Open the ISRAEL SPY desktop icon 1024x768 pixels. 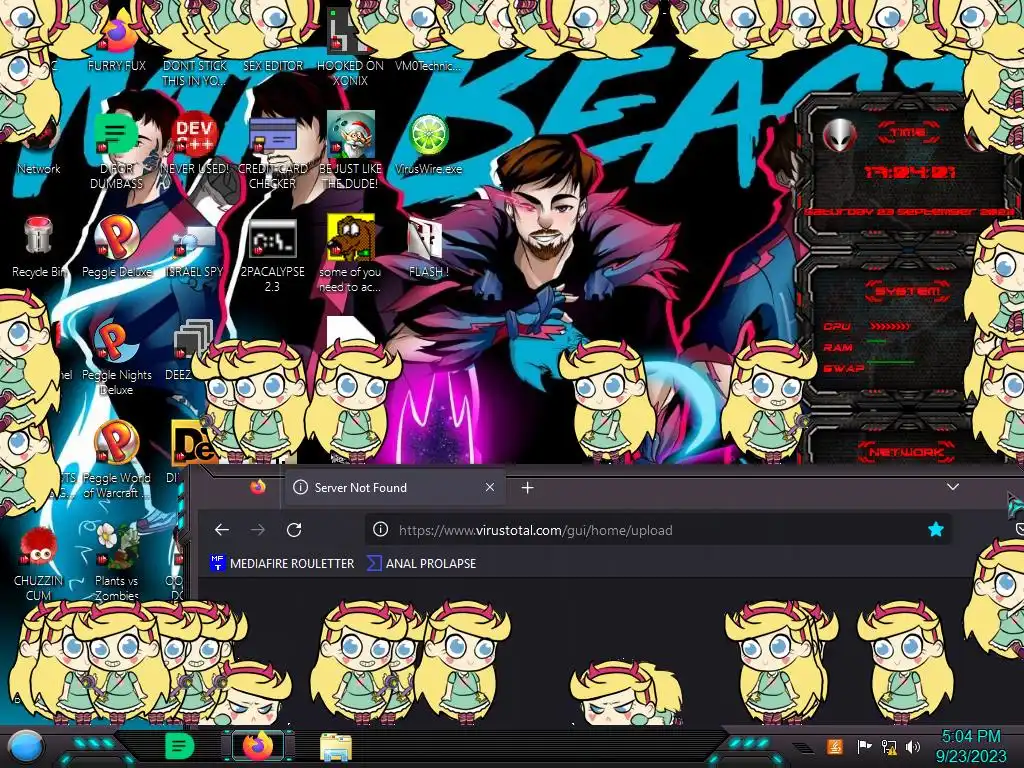tap(195, 251)
